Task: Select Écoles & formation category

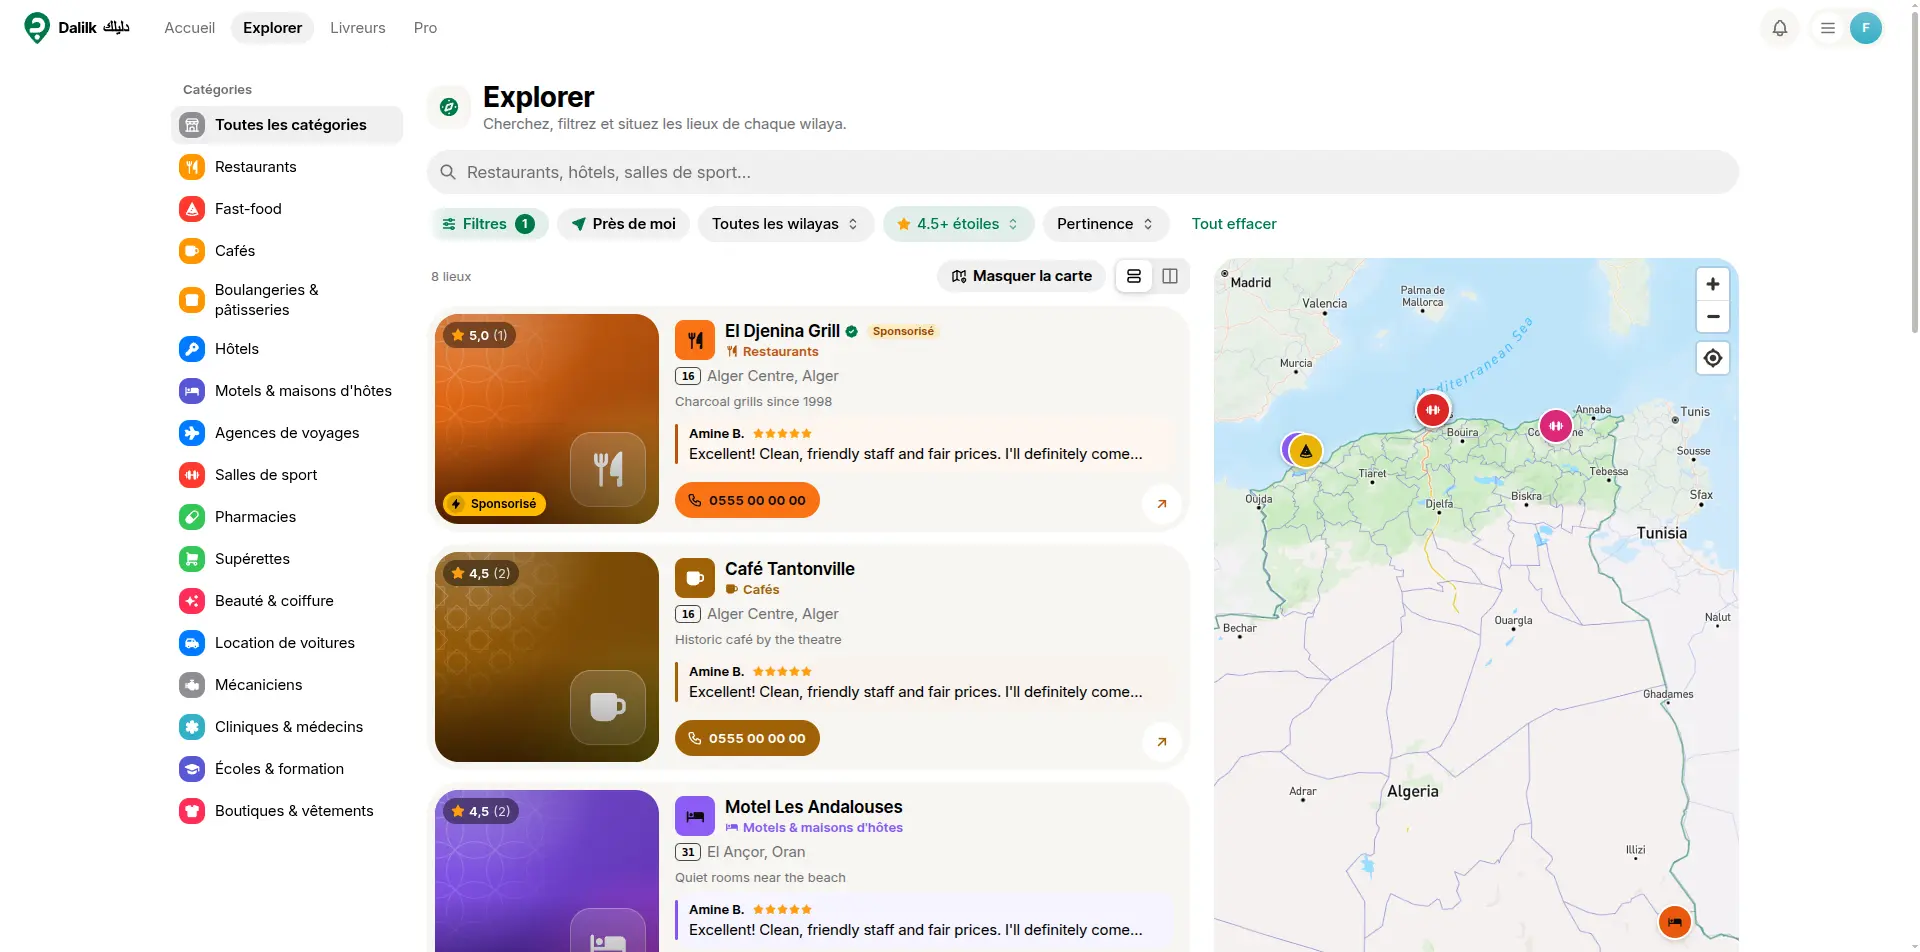Action: click(287, 769)
